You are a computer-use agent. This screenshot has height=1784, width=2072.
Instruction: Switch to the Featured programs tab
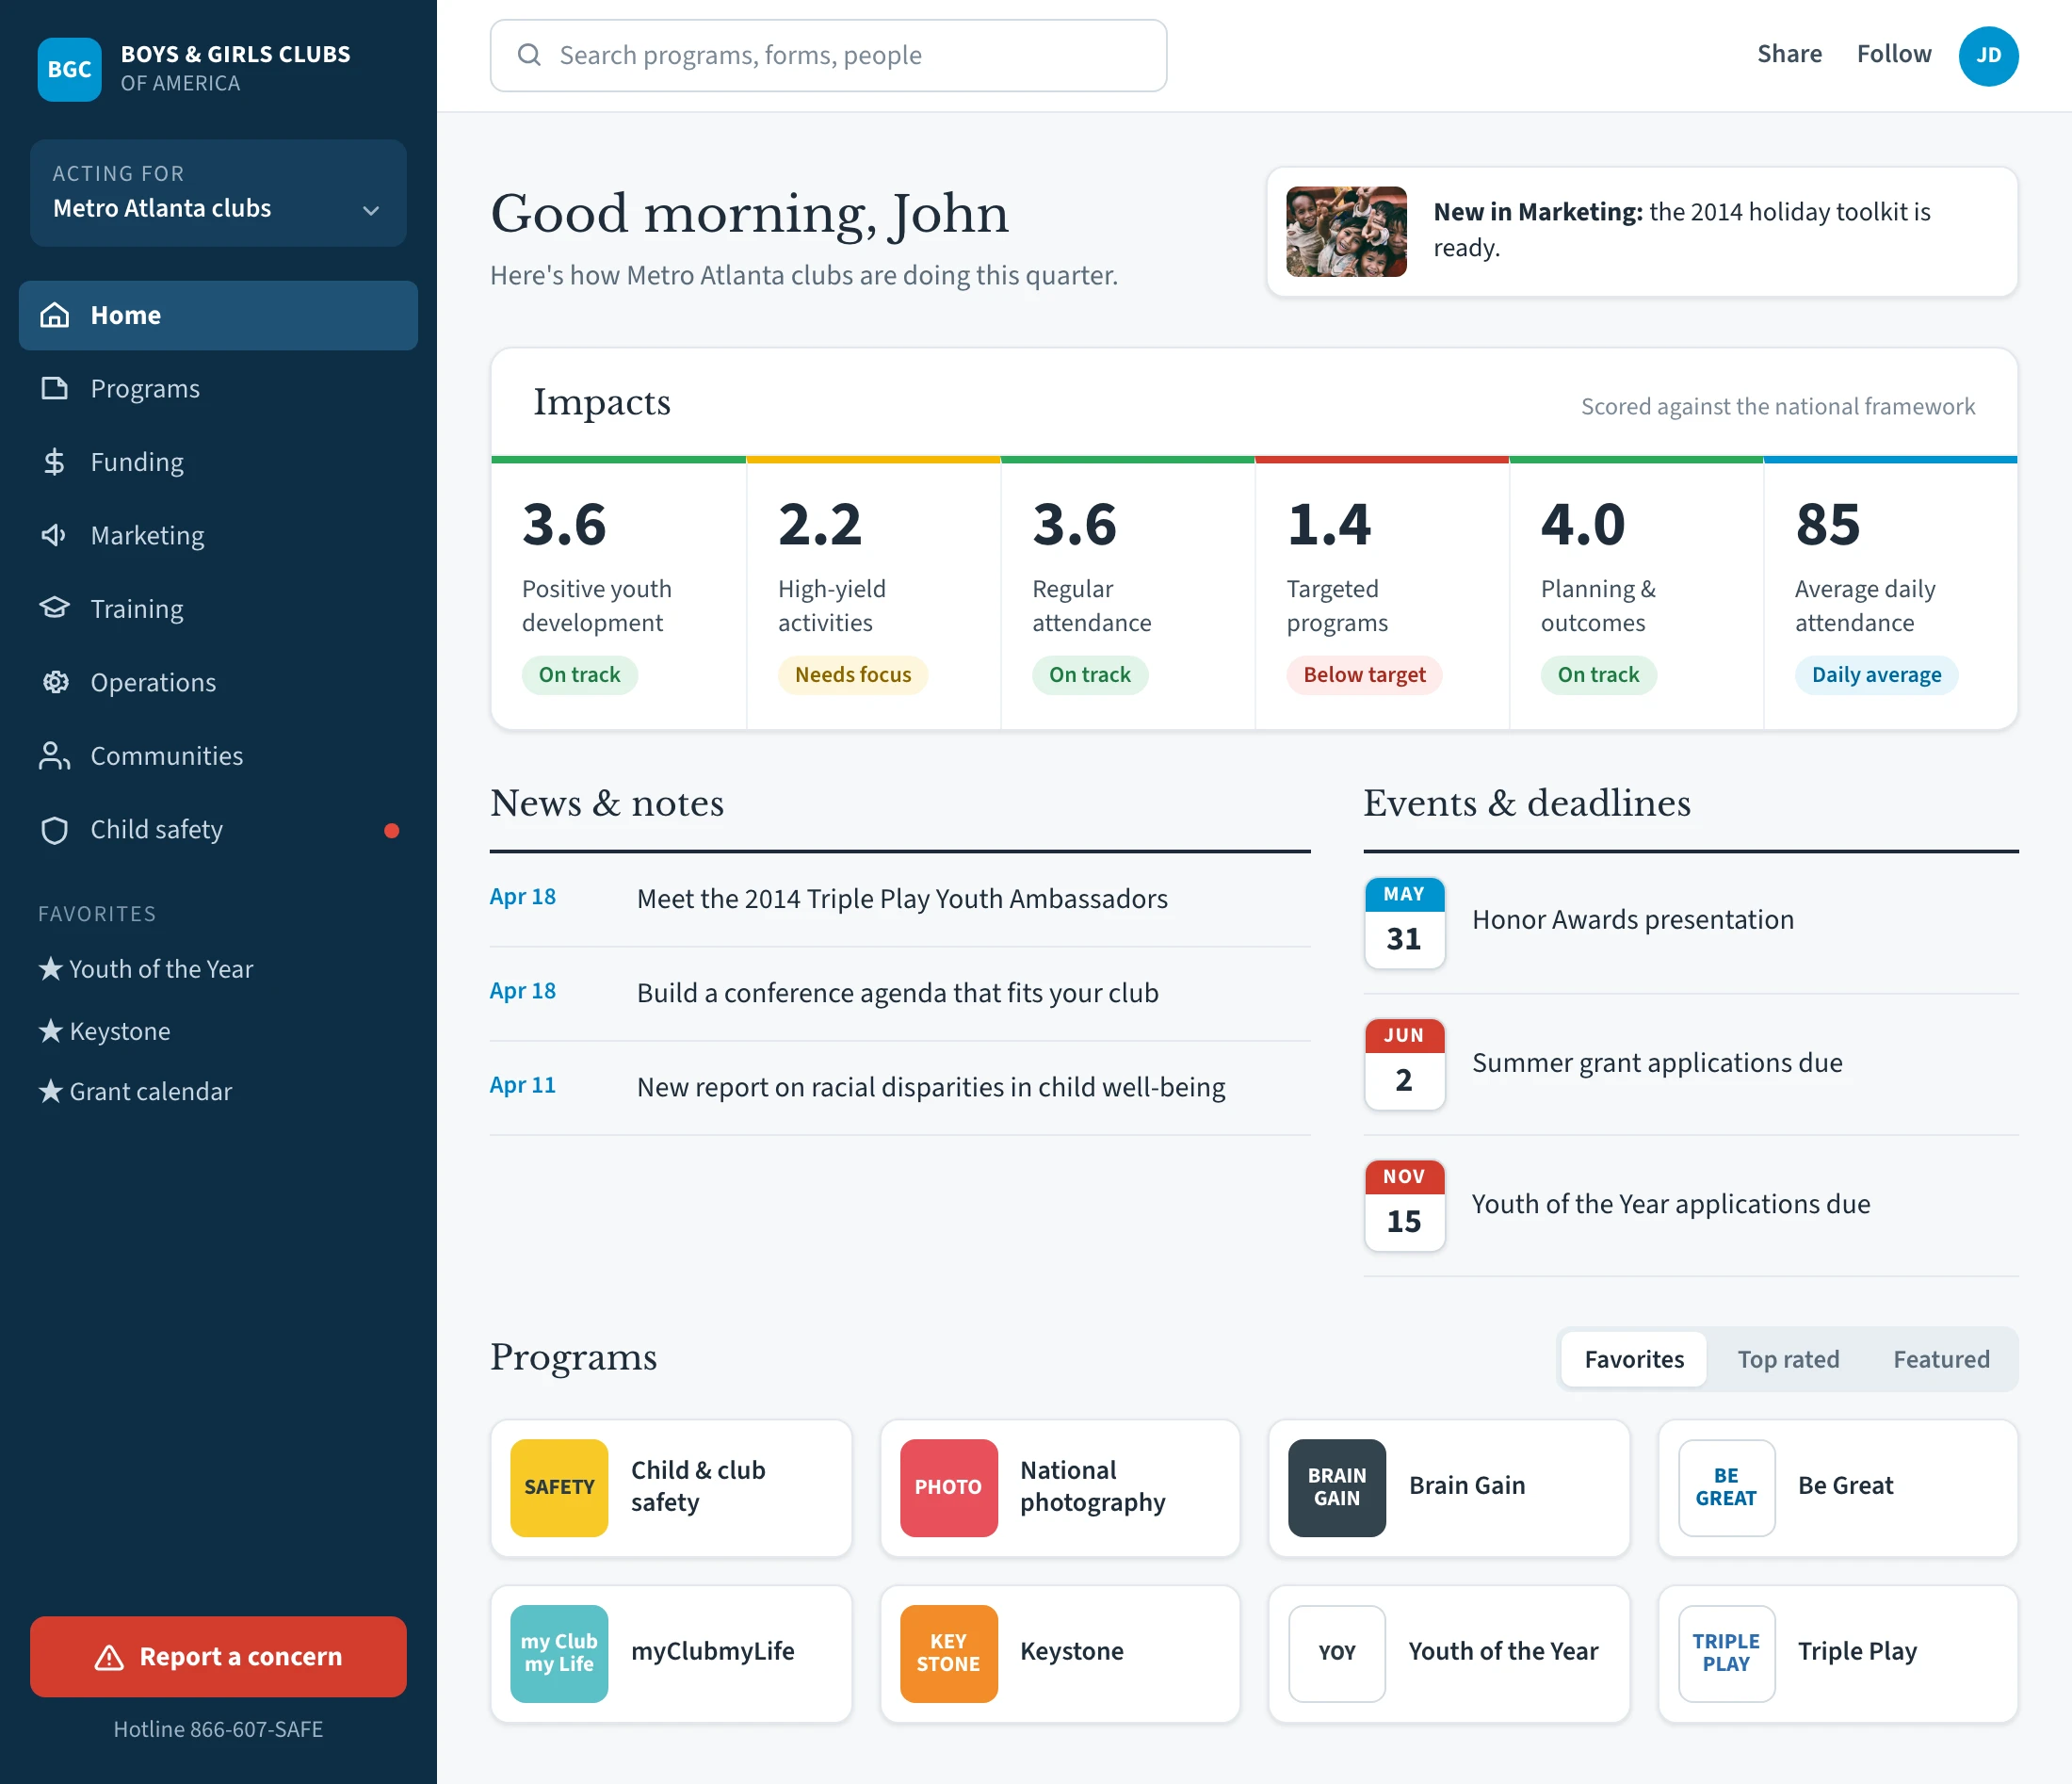coord(1941,1359)
